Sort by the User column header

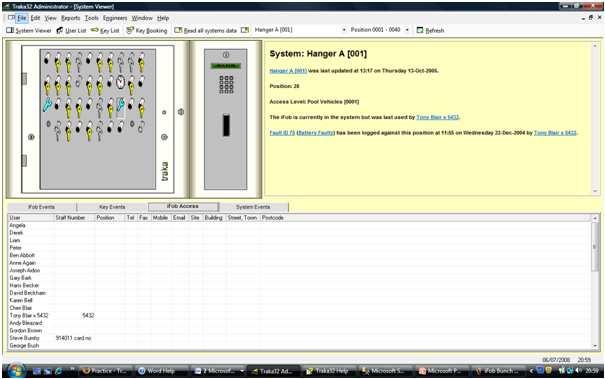coord(30,218)
